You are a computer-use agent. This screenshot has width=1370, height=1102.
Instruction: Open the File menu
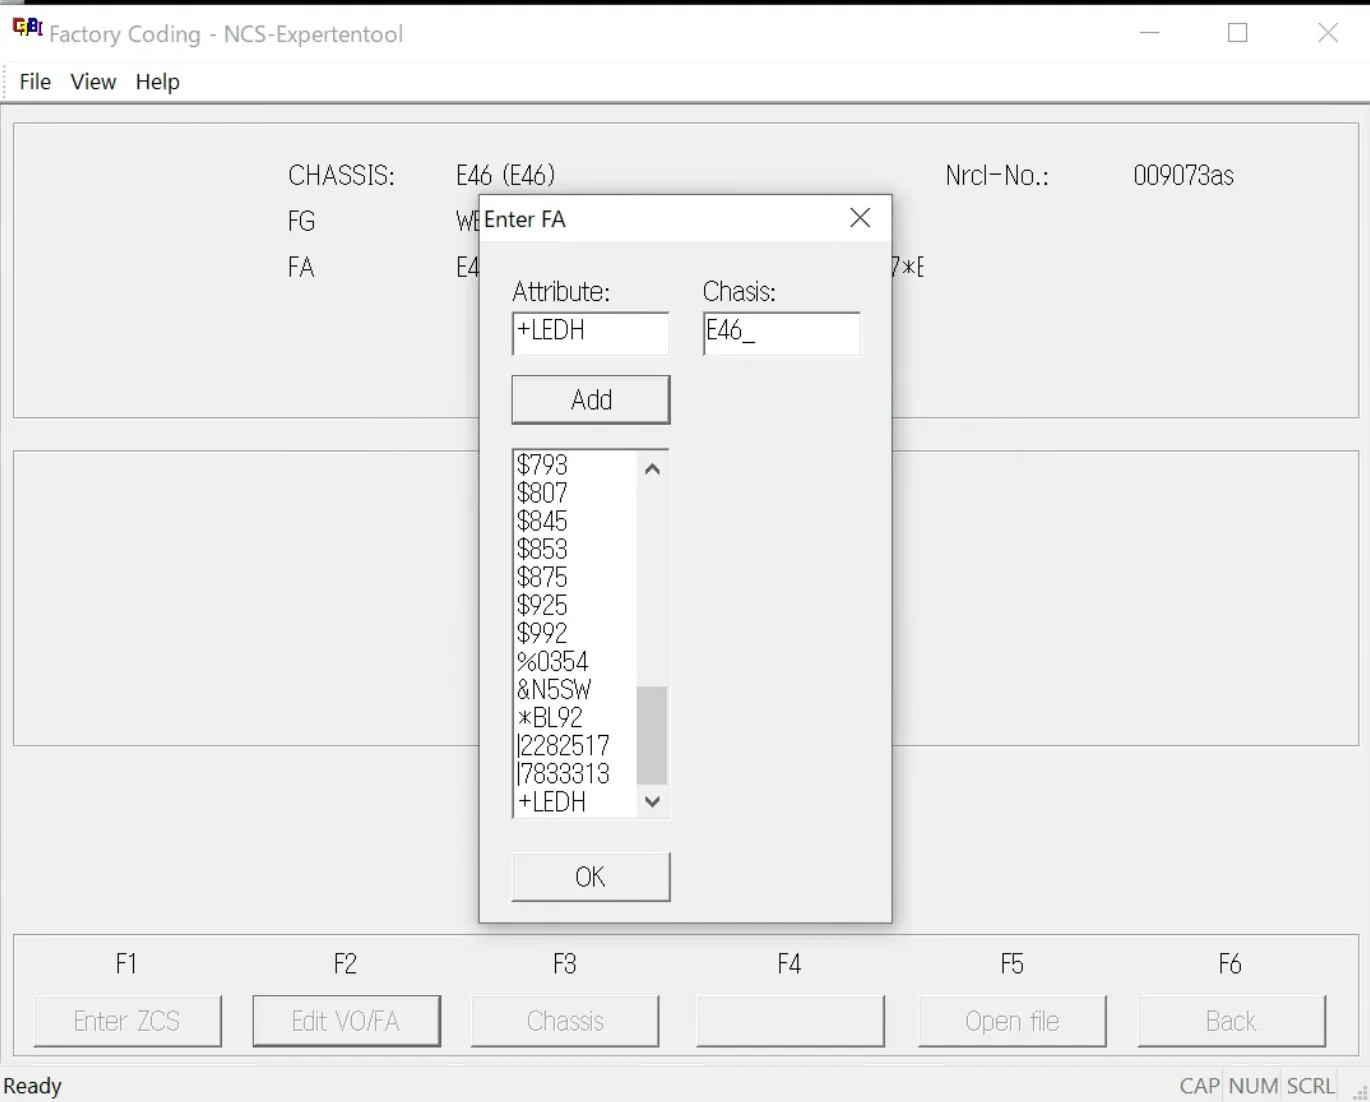(35, 82)
